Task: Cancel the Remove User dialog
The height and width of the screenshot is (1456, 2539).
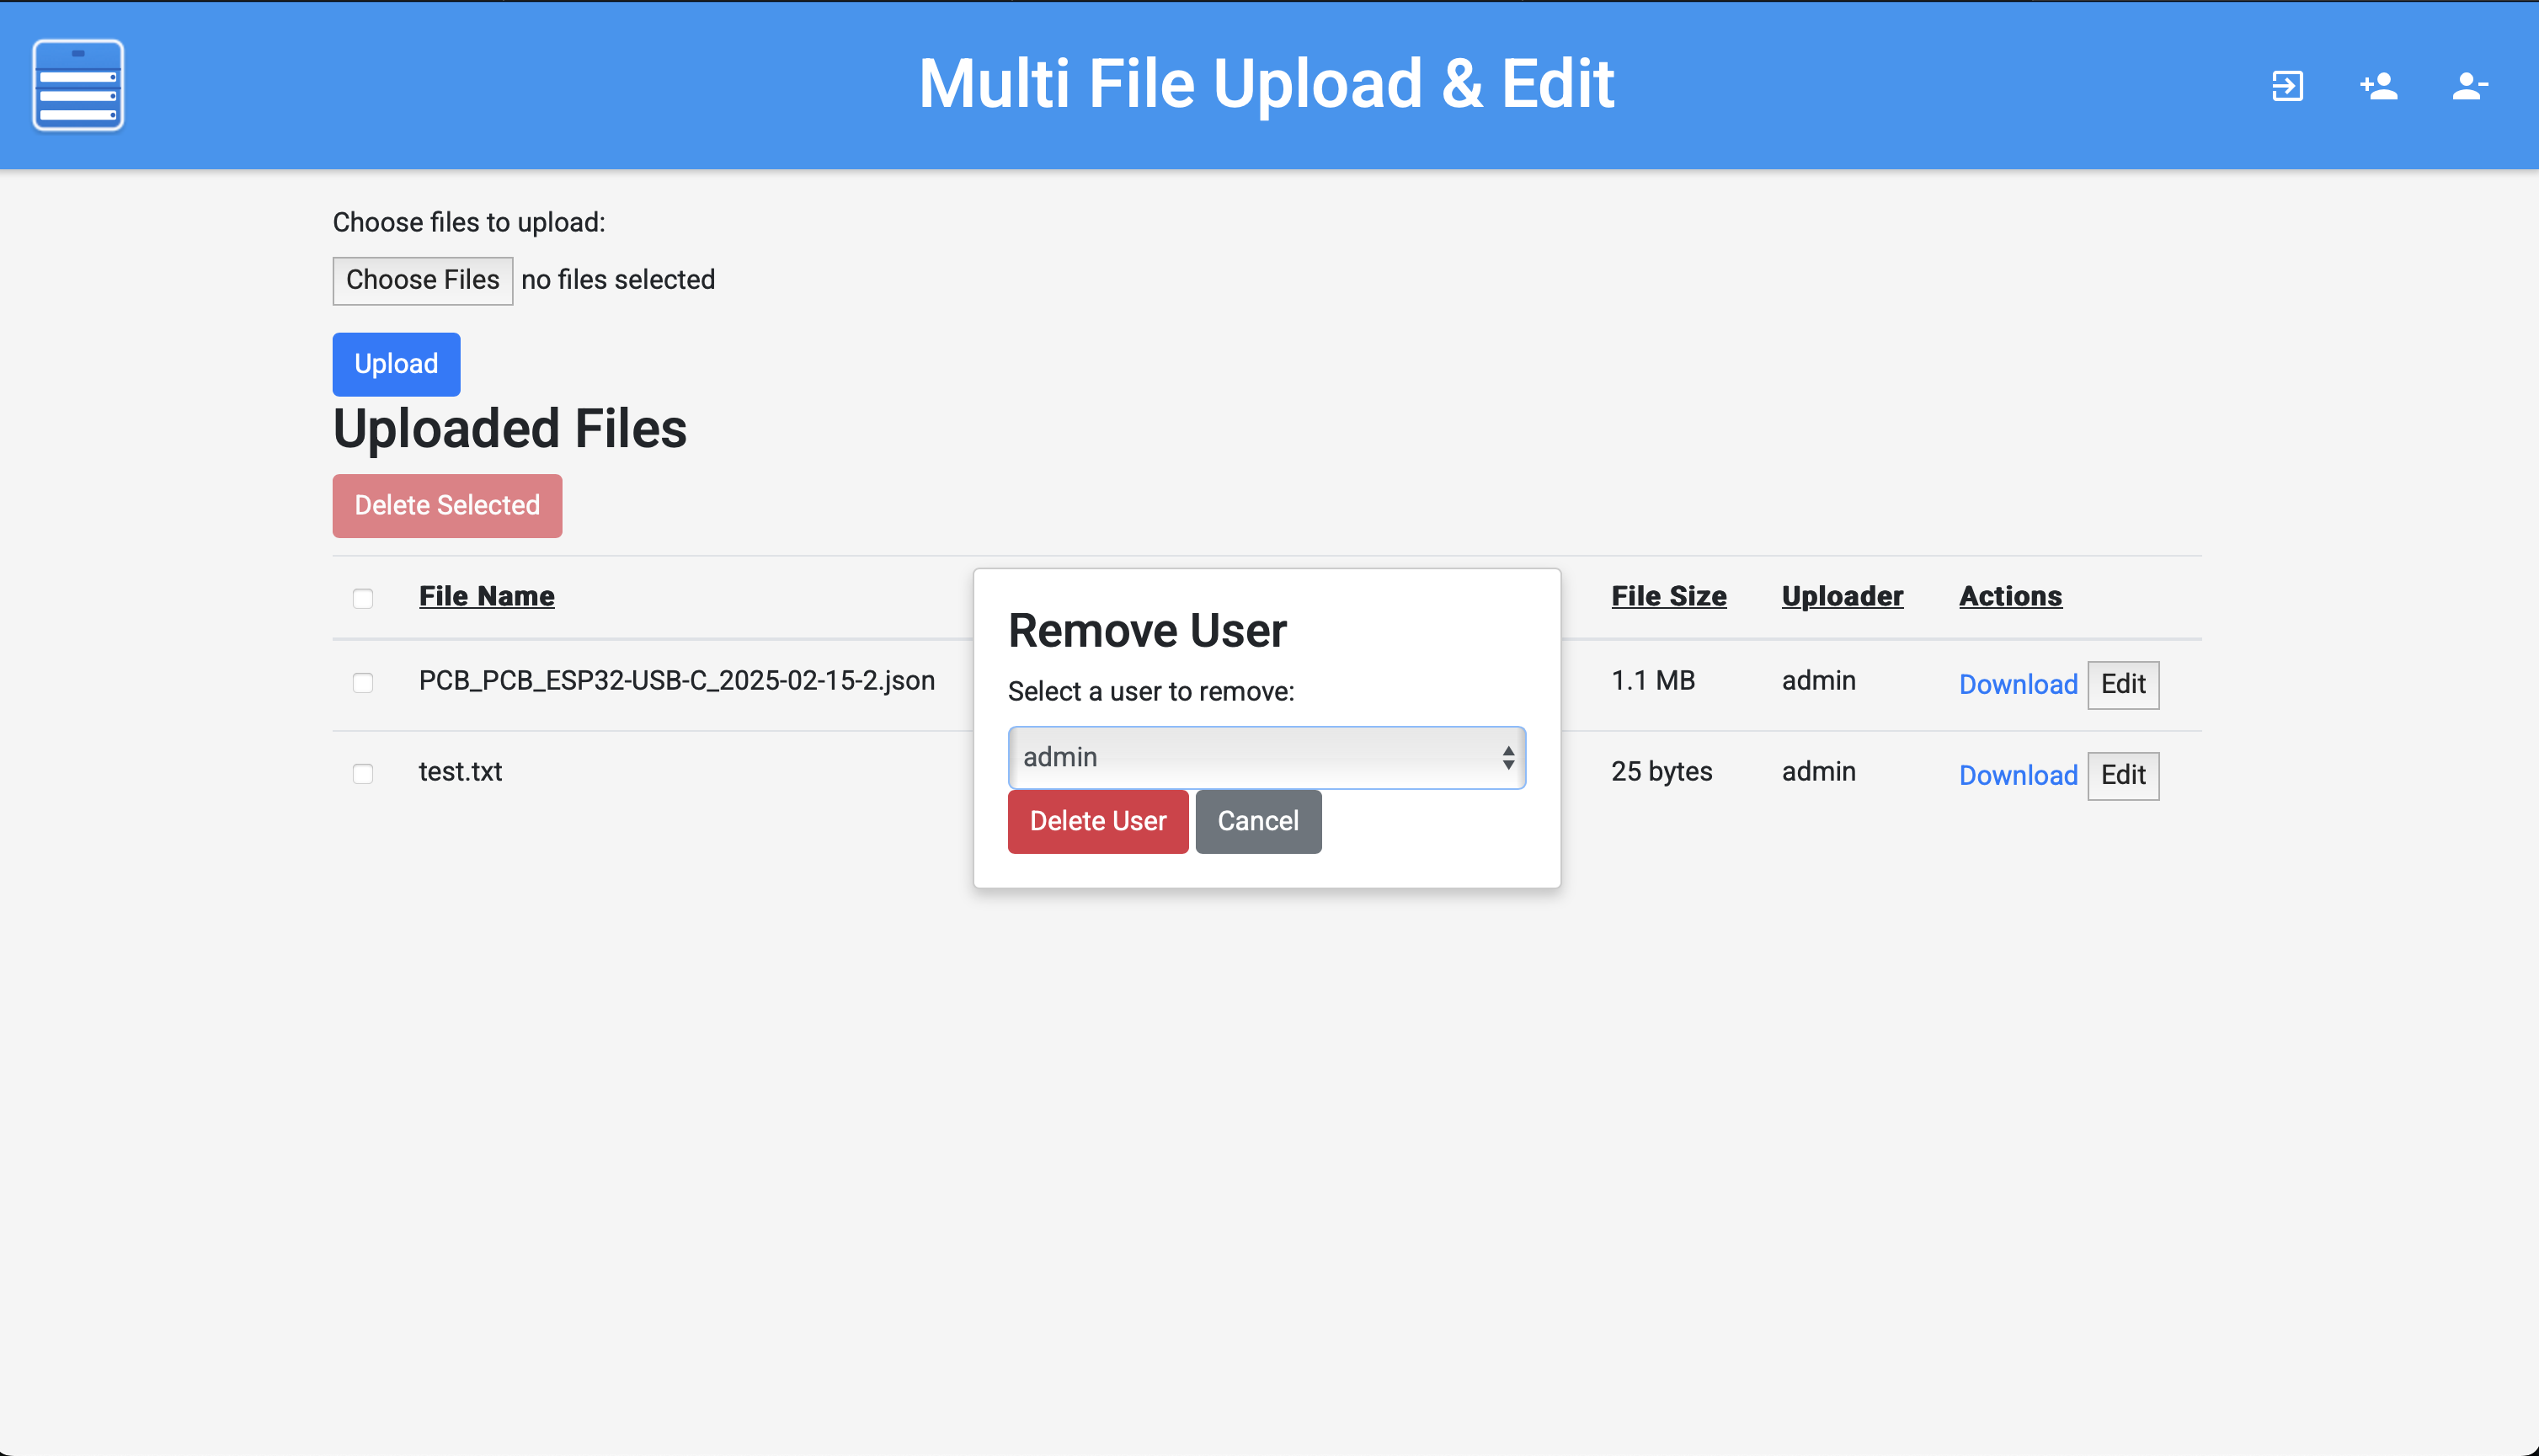Action: pos(1257,821)
